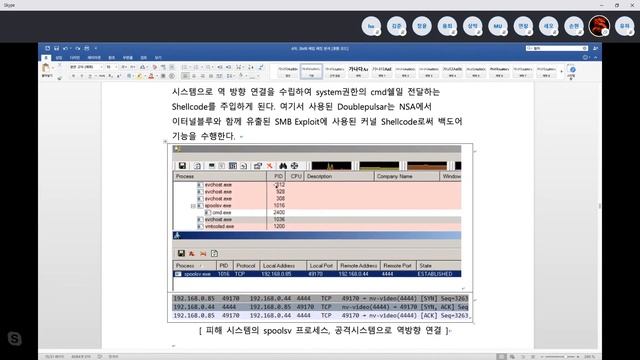Click the Text Effects icon beside superscript
The image size is (640, 360).
point(129,76)
